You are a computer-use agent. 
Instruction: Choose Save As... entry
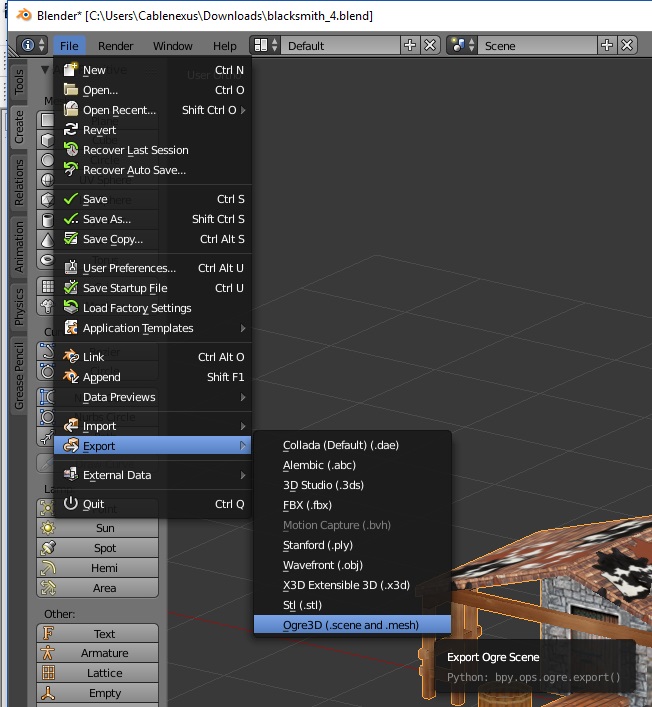[153, 219]
